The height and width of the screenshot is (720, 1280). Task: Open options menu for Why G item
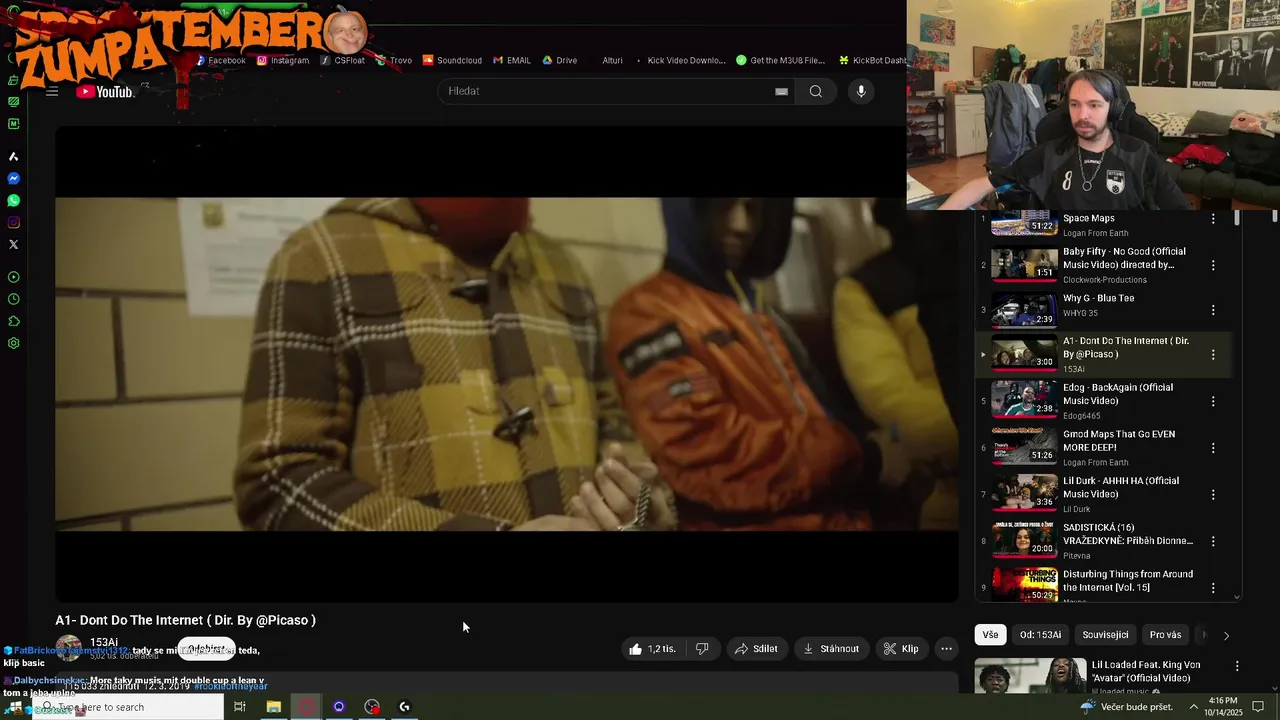[x=1213, y=310]
